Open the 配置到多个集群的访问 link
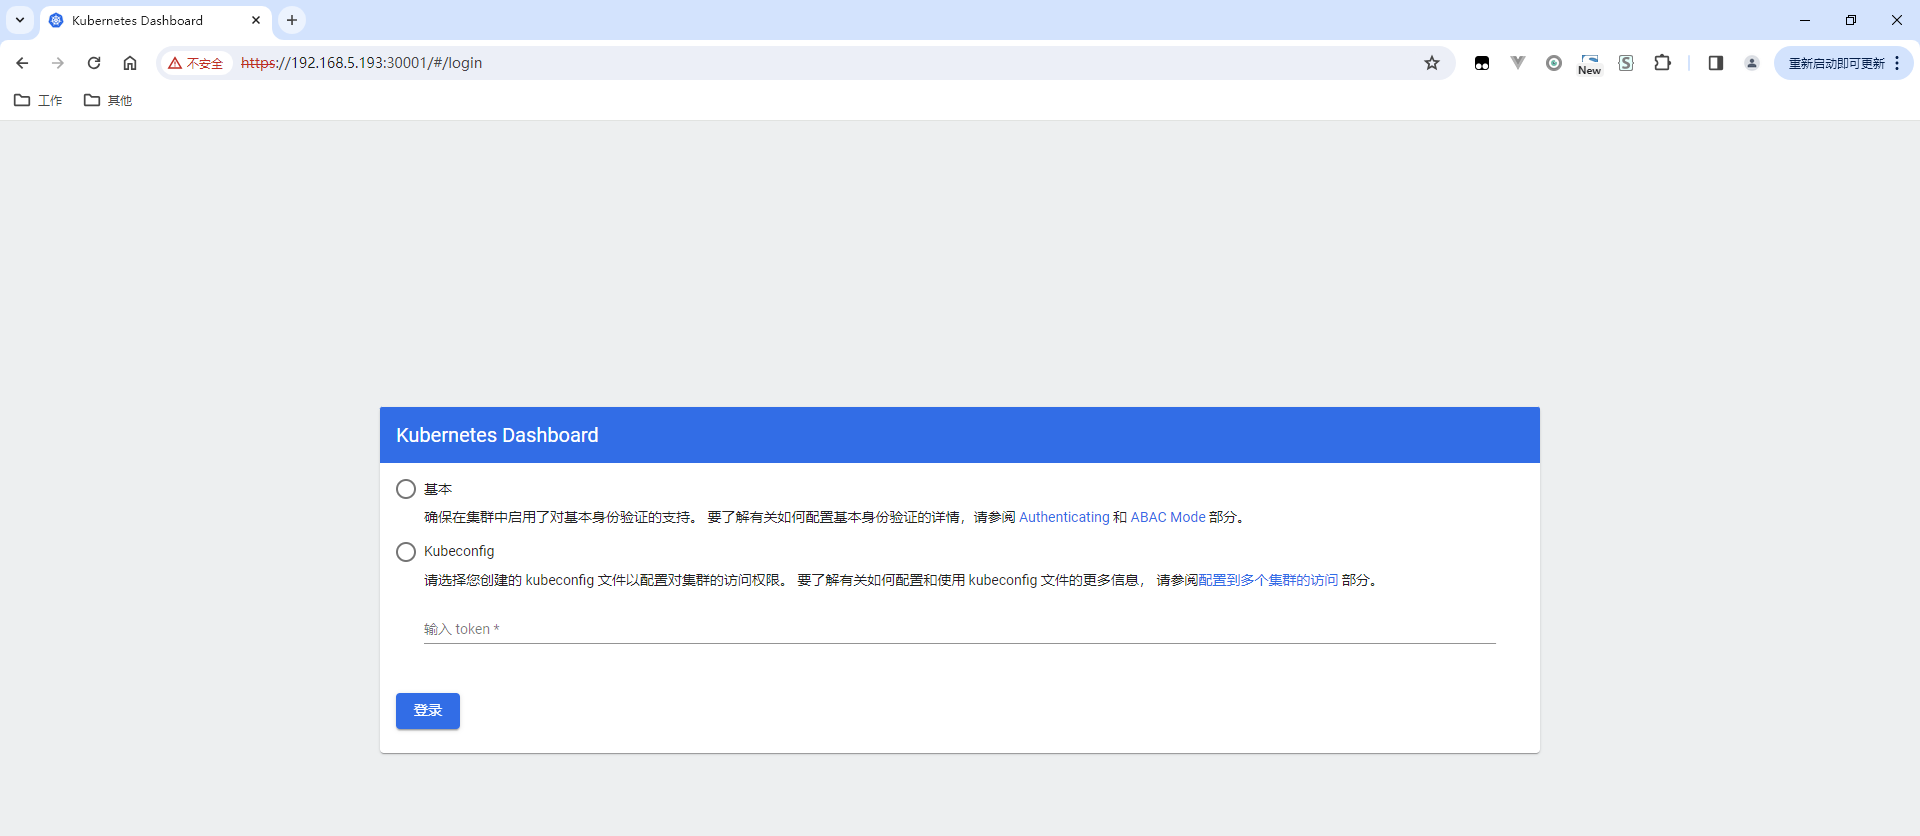Viewport: 1920px width, 836px height. click(x=1268, y=580)
